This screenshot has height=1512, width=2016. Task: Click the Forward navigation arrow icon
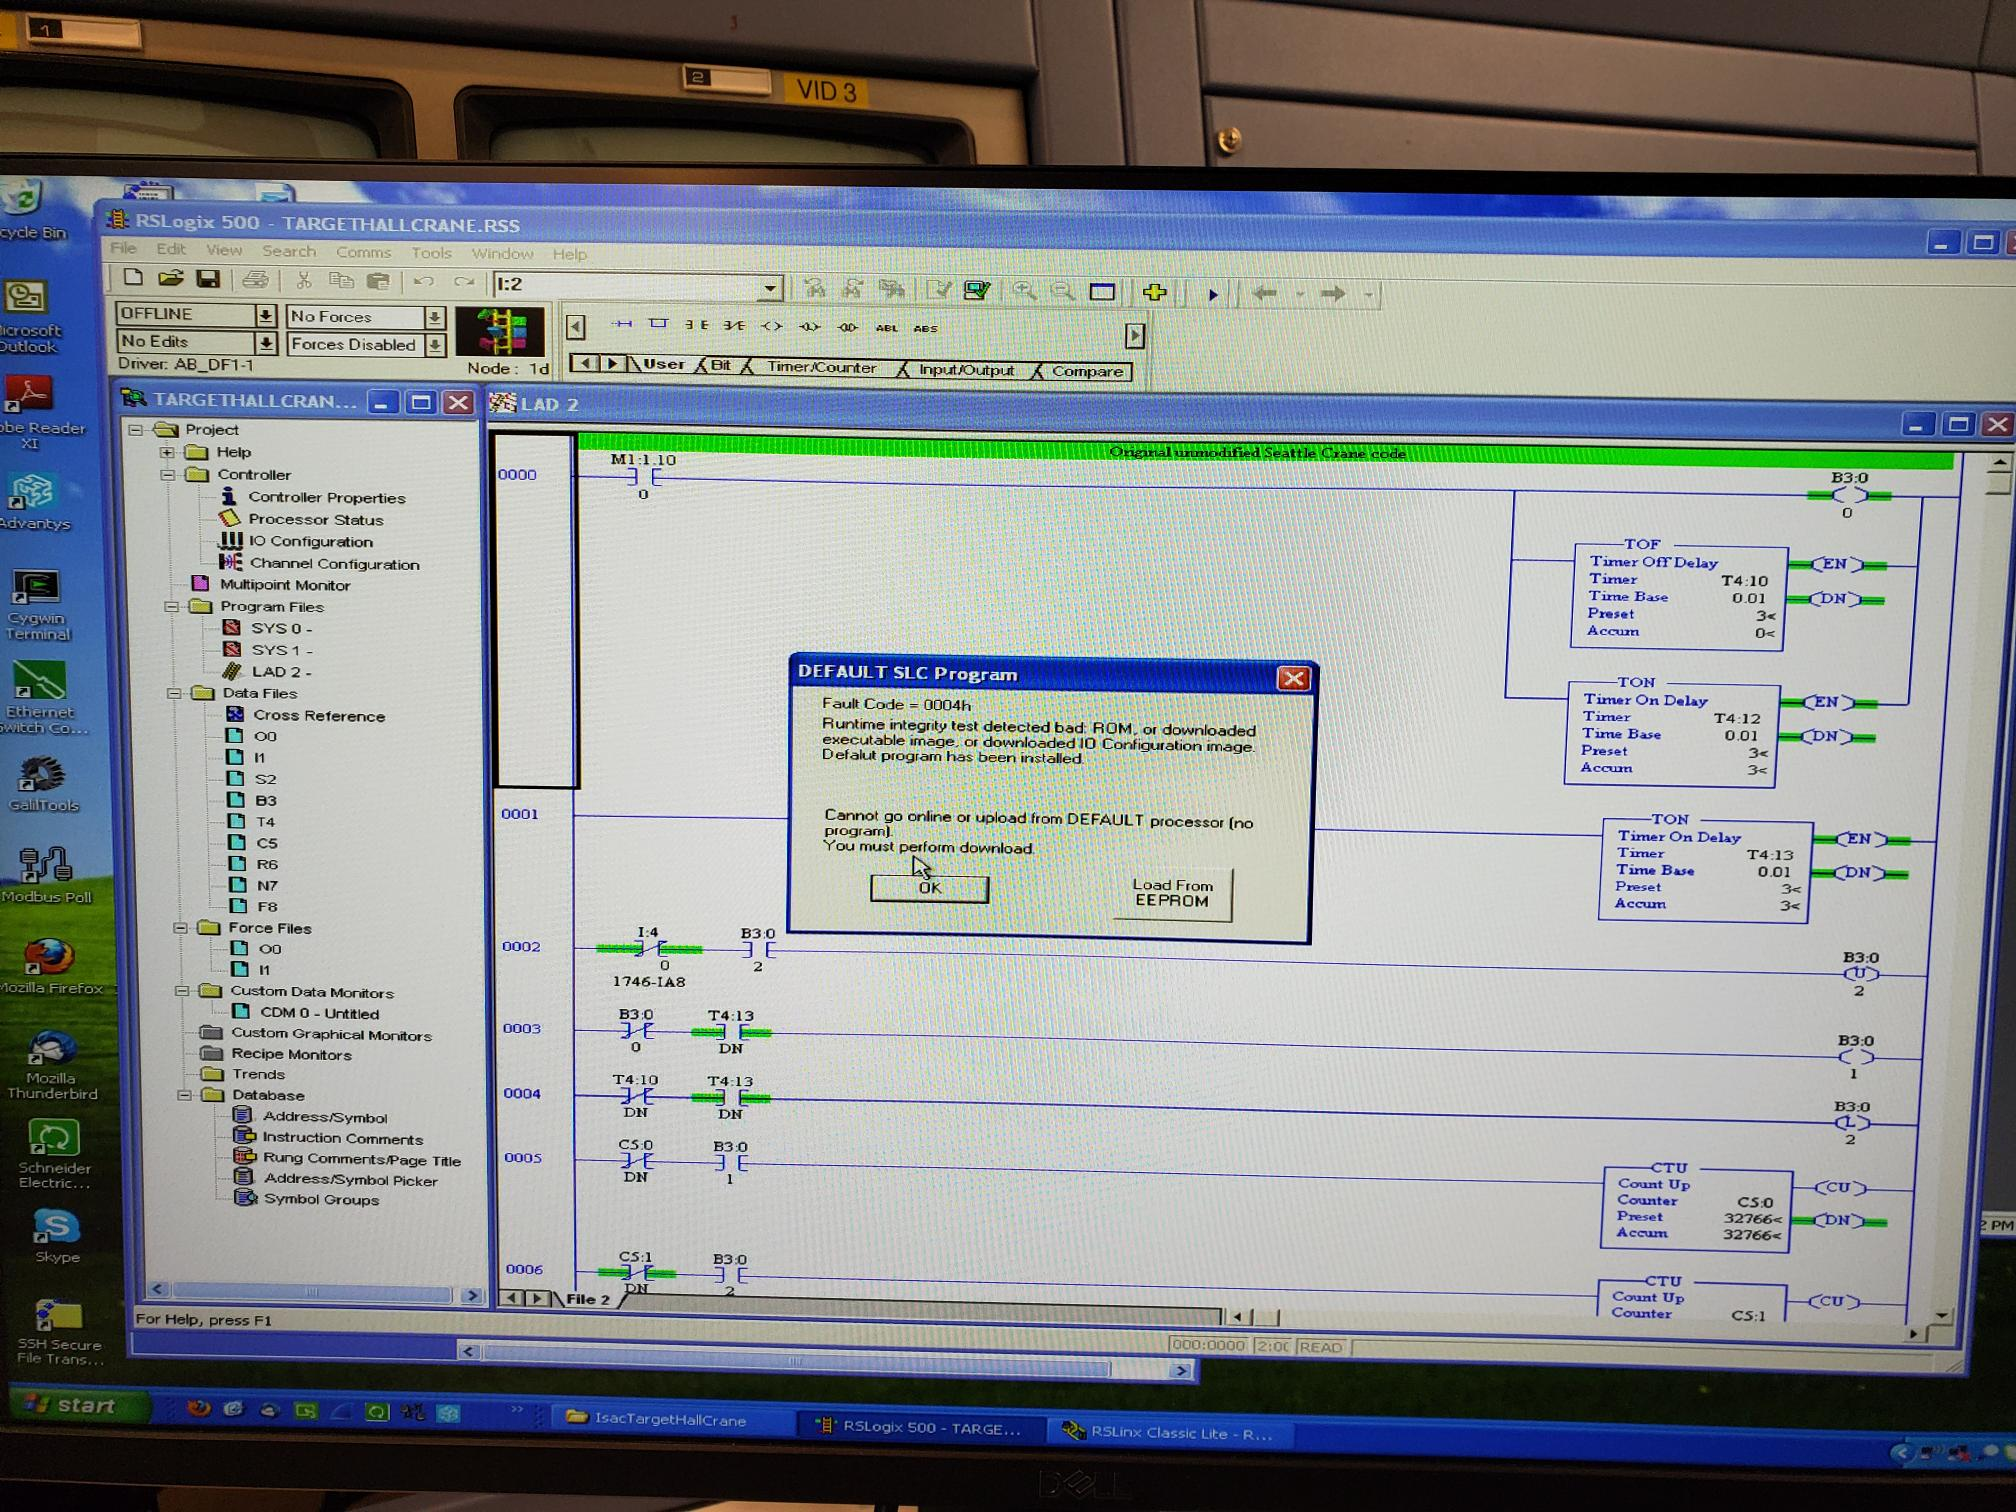pos(1333,294)
